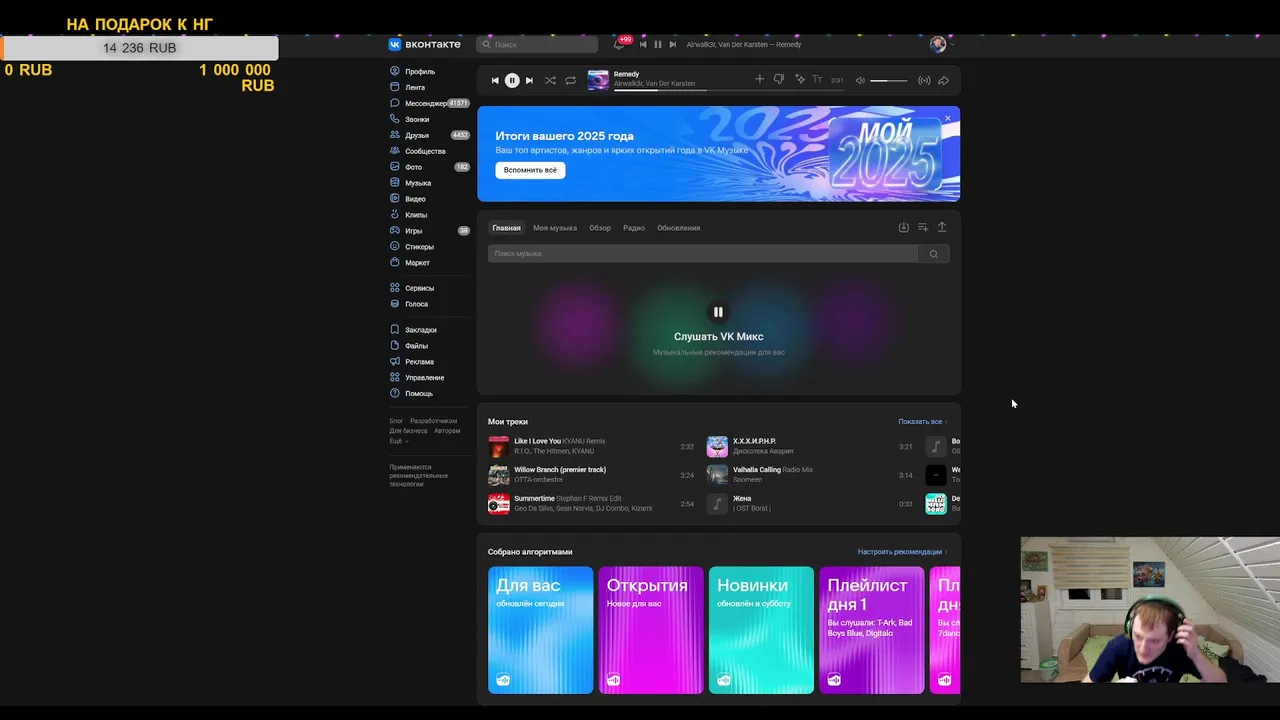Screen dimensions: 1280x720
Task: Open Маркет in the left sidebar
Action: (x=410, y=263)
